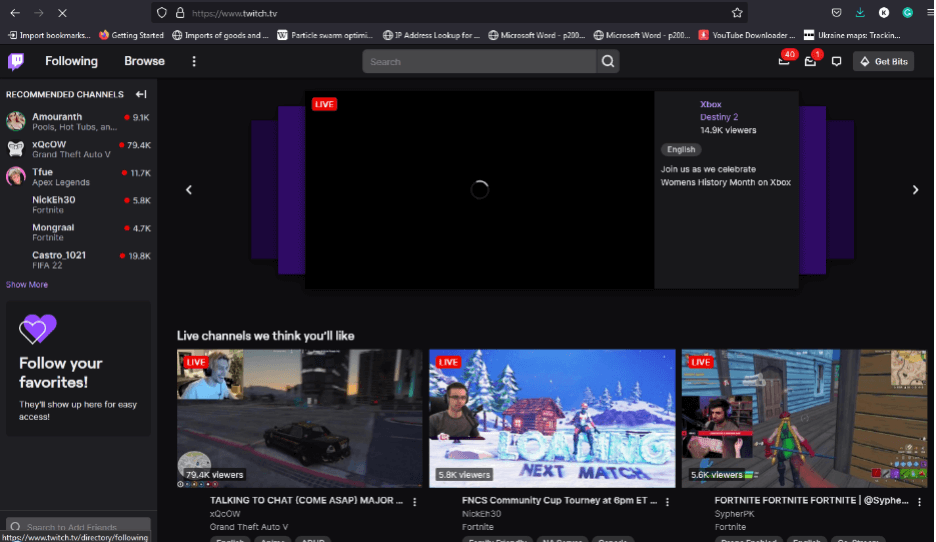Image resolution: width=936 pixels, height=542 pixels.
Task: Go to previous carousel stream
Action: [x=189, y=190]
